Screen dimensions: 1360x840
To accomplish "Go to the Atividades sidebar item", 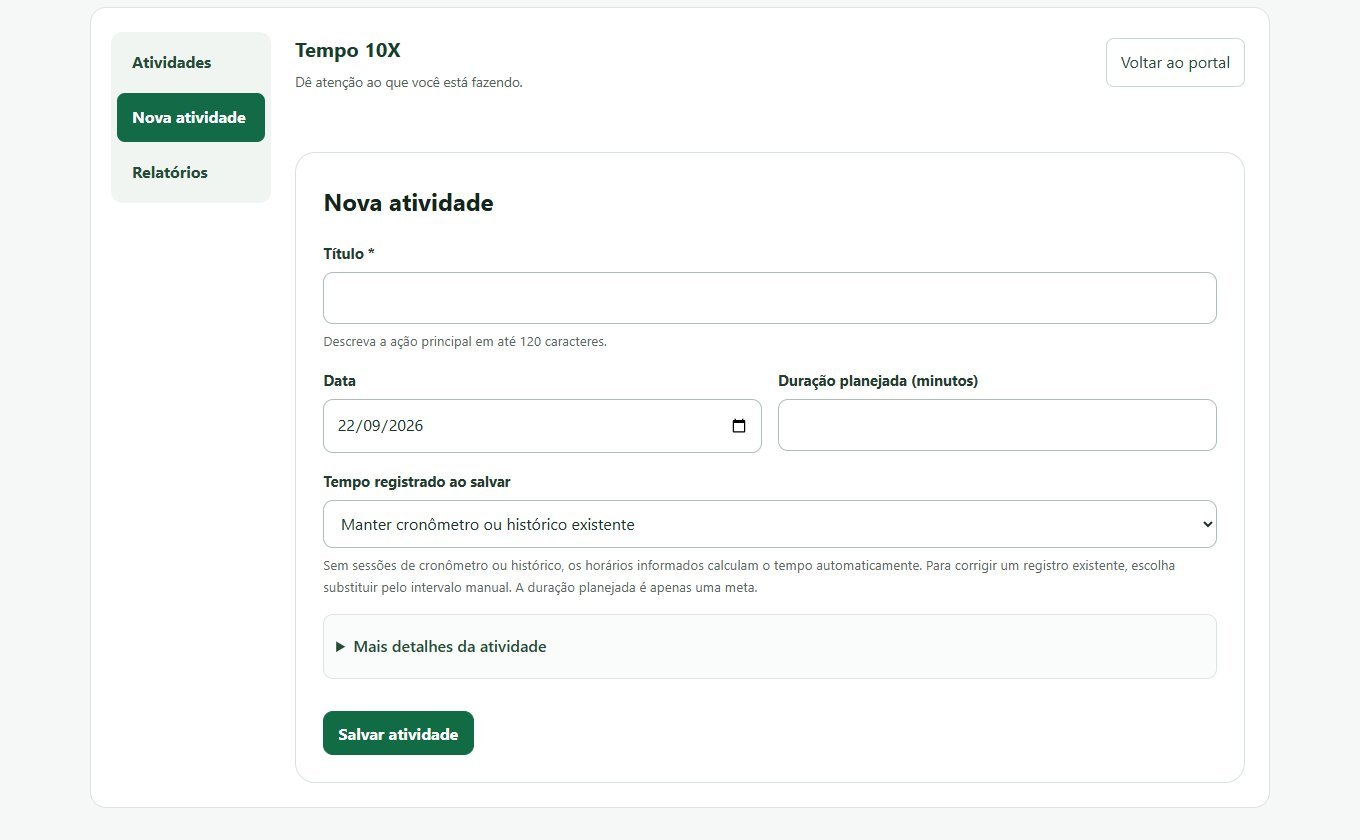I will 191,63.
